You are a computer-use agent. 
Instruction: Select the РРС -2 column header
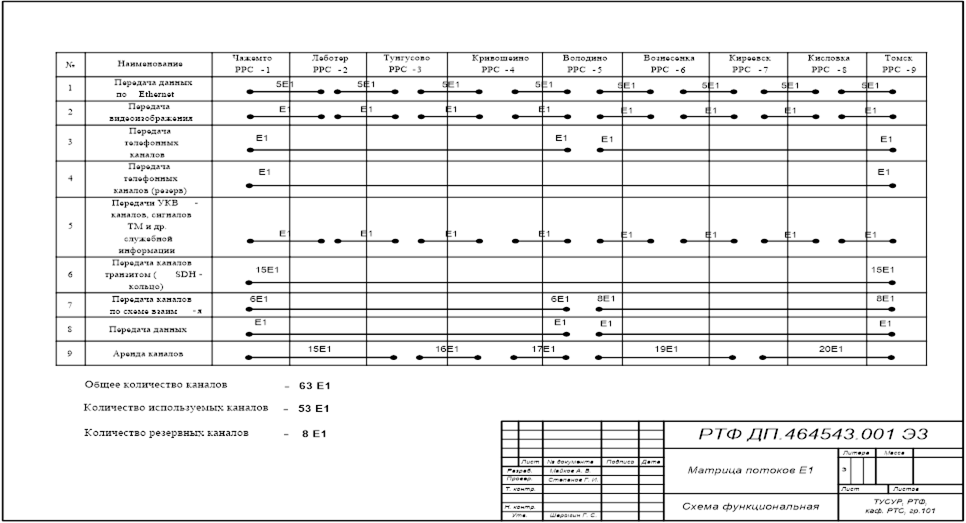(330, 64)
